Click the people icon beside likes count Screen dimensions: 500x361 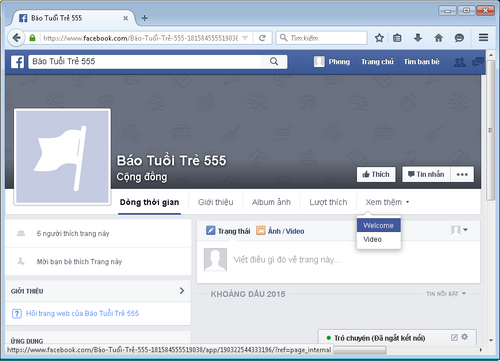[x=21, y=233]
